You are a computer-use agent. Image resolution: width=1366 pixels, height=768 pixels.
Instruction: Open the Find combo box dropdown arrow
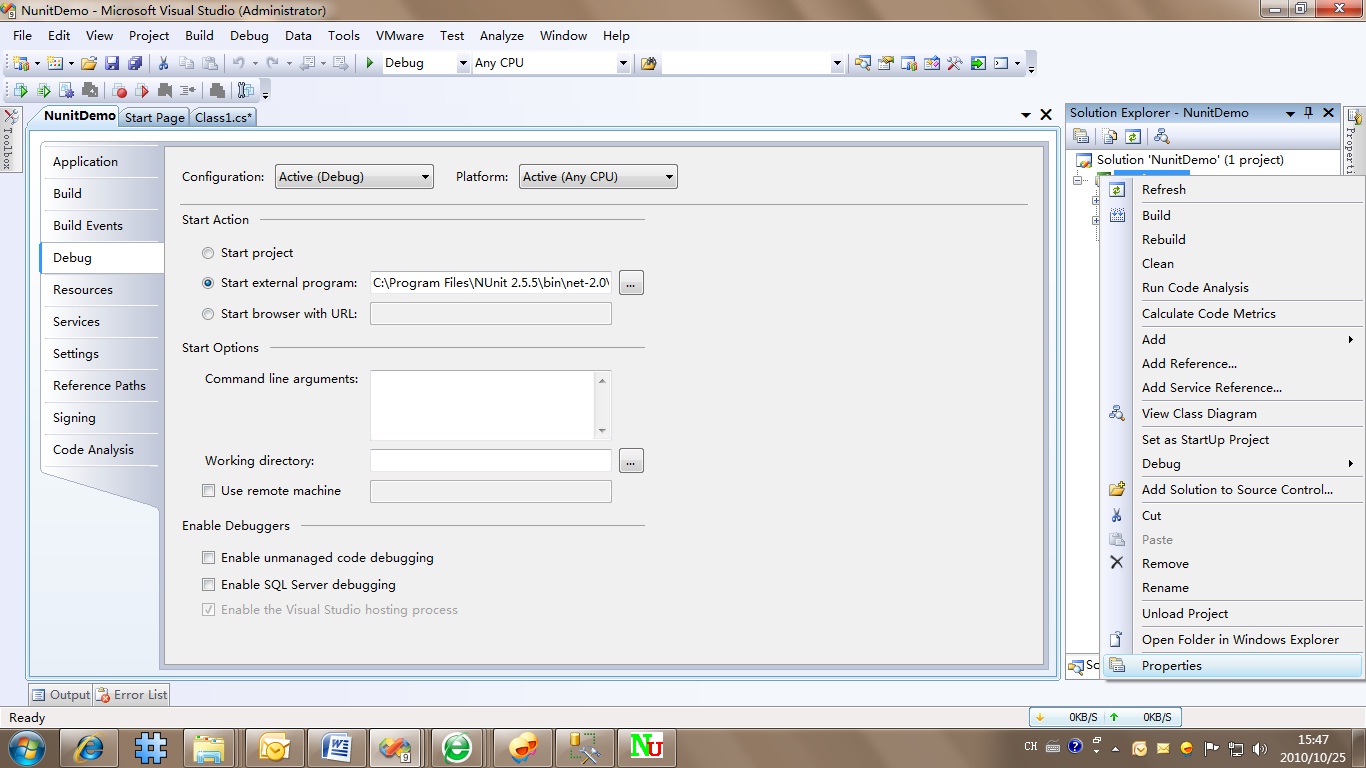click(838, 63)
